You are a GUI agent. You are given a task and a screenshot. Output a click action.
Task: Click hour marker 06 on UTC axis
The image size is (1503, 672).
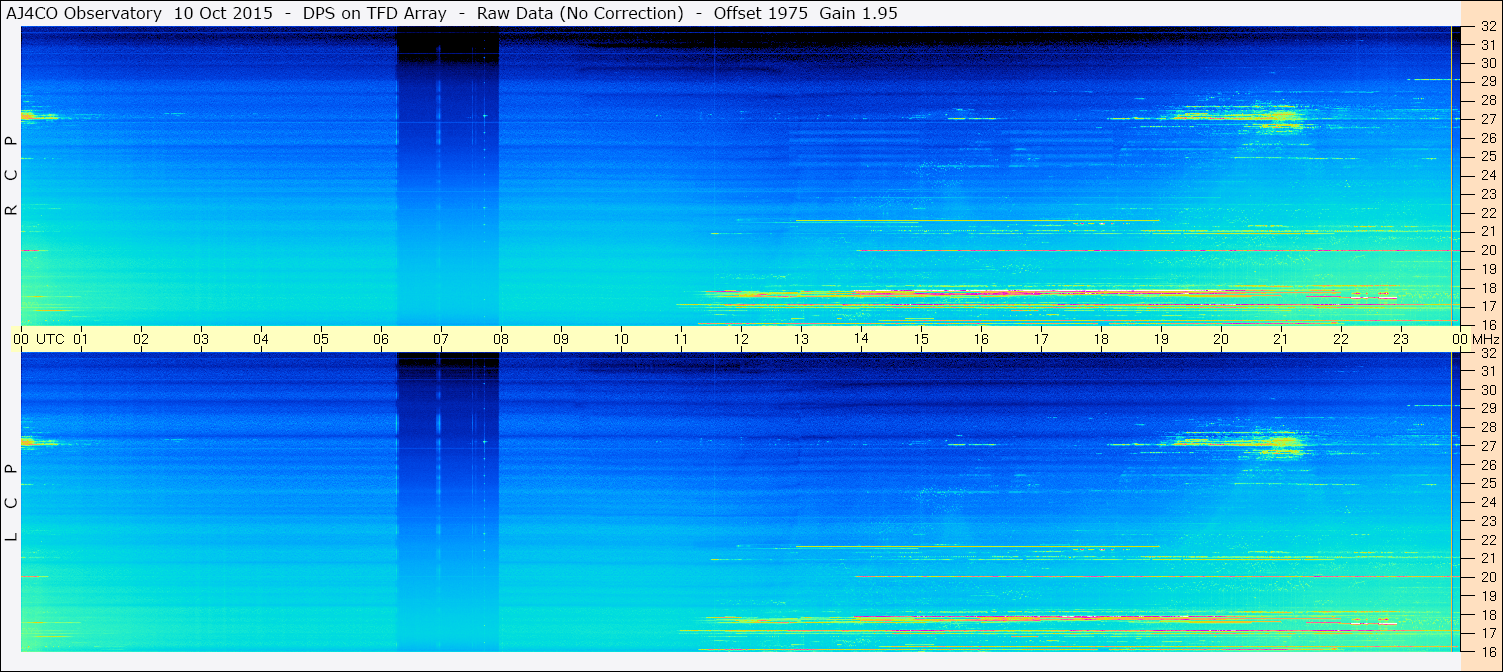pos(381,339)
